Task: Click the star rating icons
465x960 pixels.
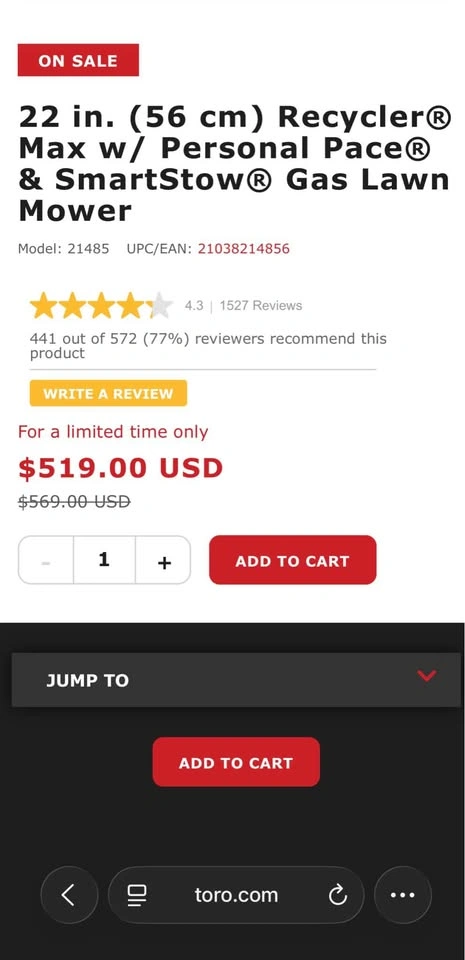Action: pyautogui.click(x=102, y=306)
